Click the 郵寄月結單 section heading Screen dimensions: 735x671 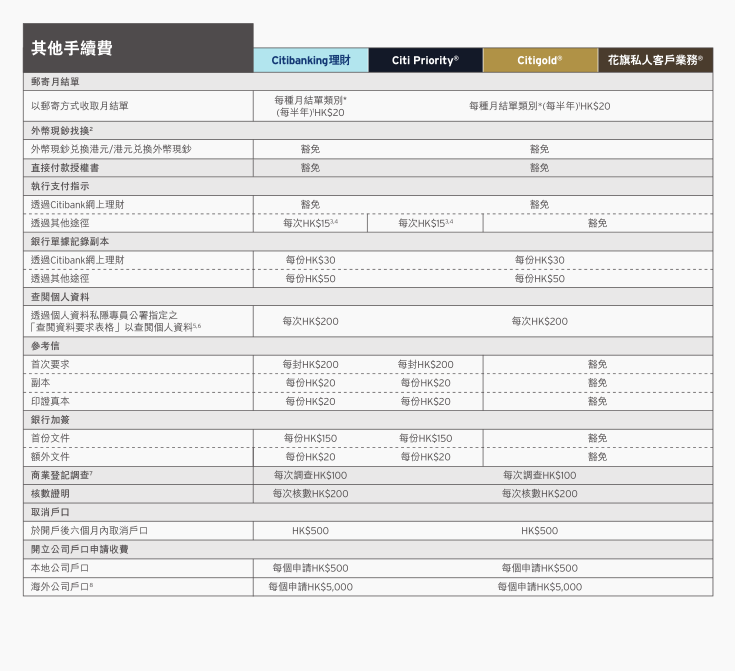[x=55, y=82]
